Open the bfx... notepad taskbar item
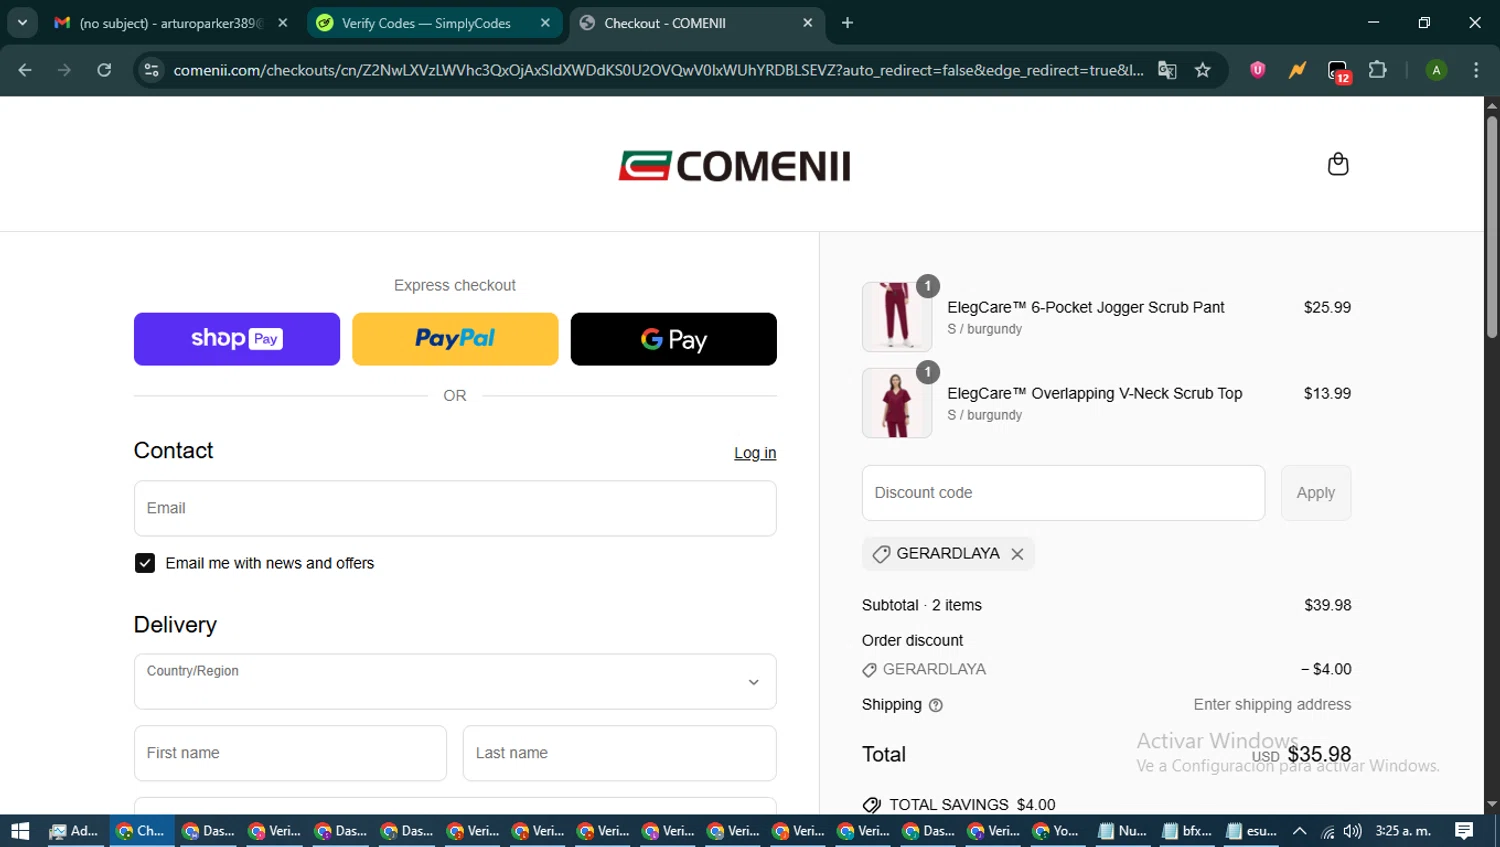 pyautogui.click(x=1188, y=831)
